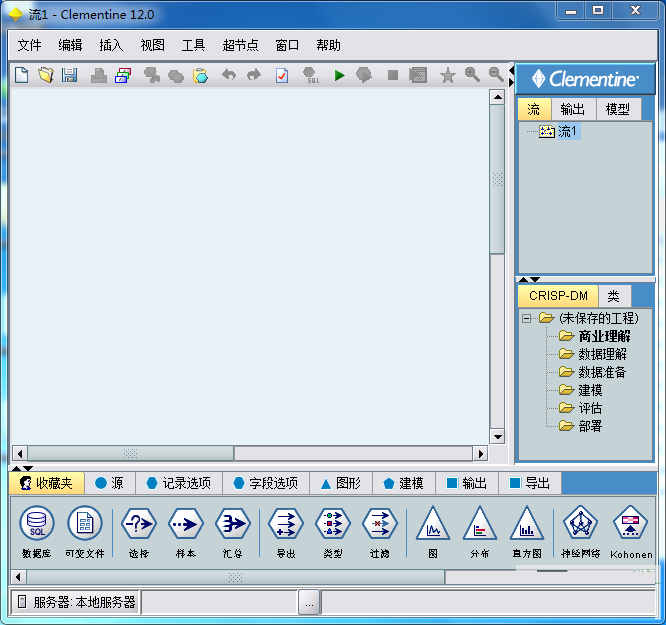The image size is (666, 625).
Task: Click canvas vertical scrollbar down arrow
Action: [497, 436]
